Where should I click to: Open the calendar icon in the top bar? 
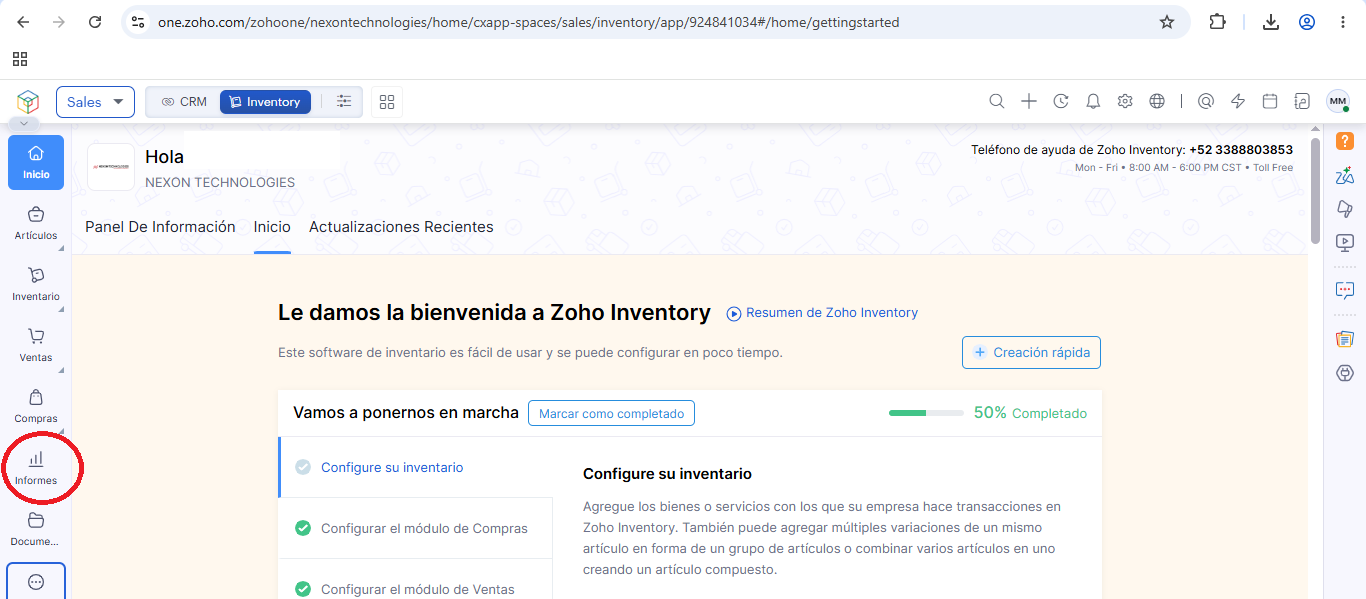coord(1270,101)
